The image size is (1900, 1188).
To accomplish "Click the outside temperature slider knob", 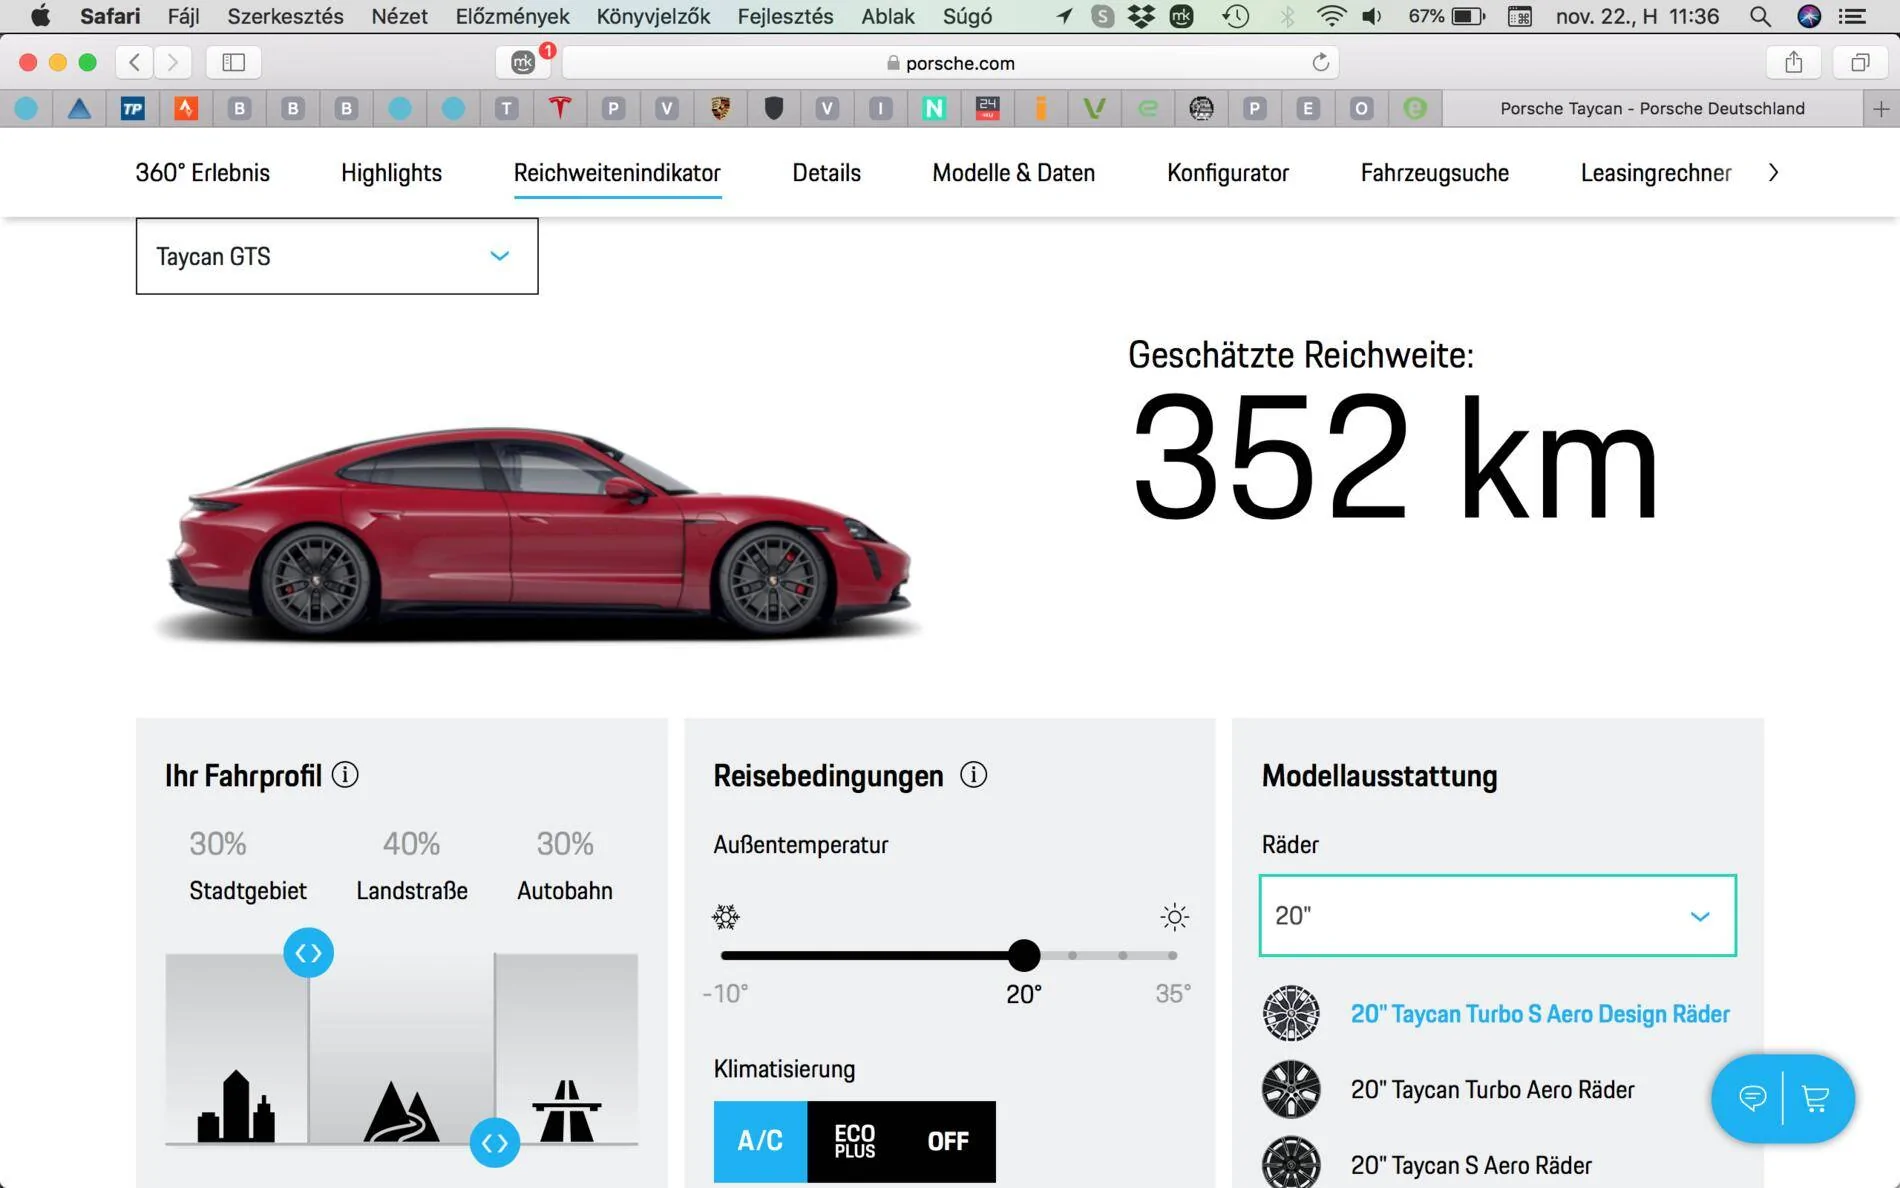I will point(1024,955).
